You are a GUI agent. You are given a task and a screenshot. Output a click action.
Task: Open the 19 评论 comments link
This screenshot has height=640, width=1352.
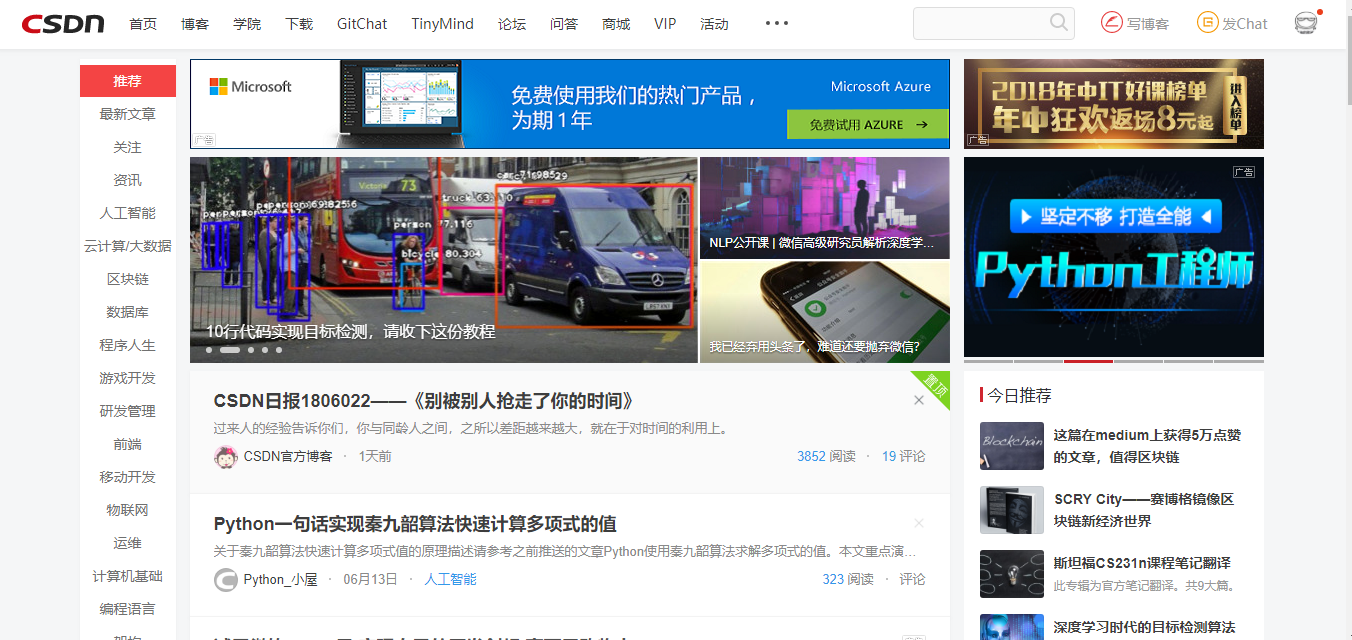click(x=903, y=455)
